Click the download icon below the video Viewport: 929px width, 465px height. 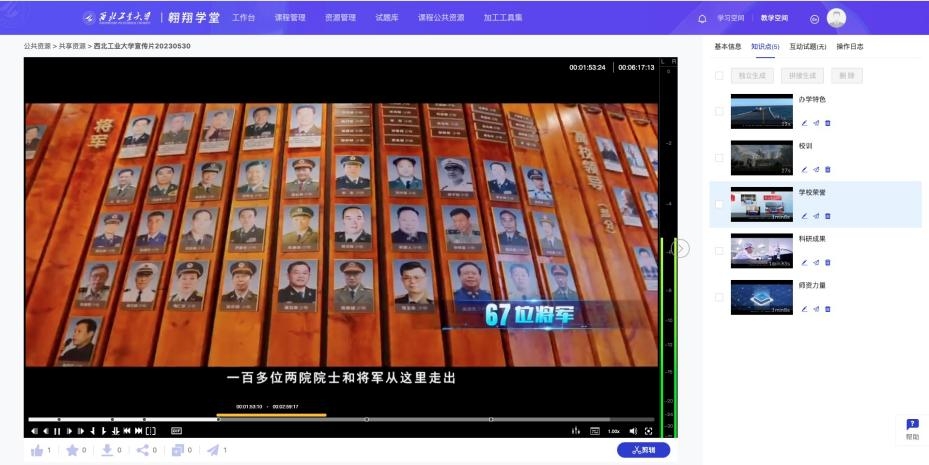(107, 451)
